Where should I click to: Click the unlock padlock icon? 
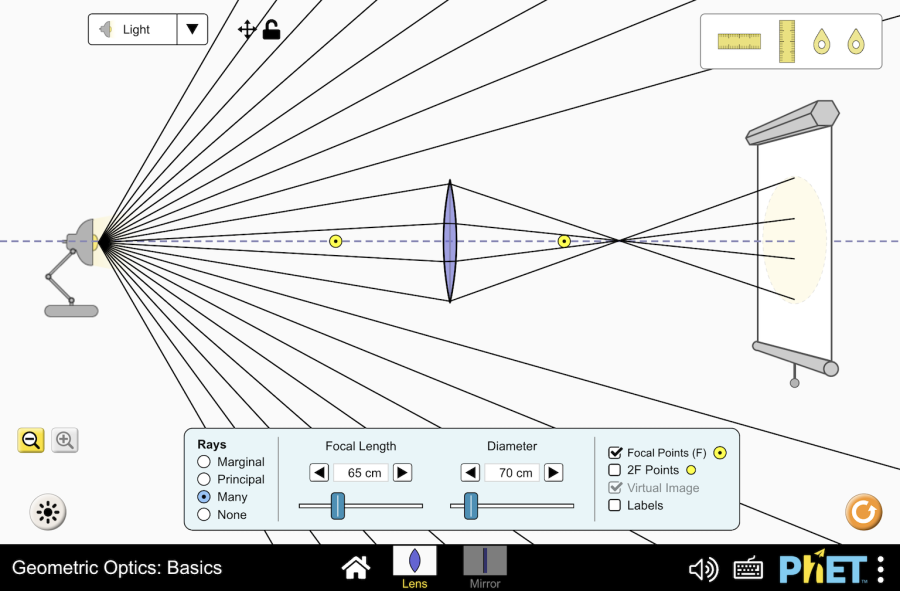(x=271, y=30)
